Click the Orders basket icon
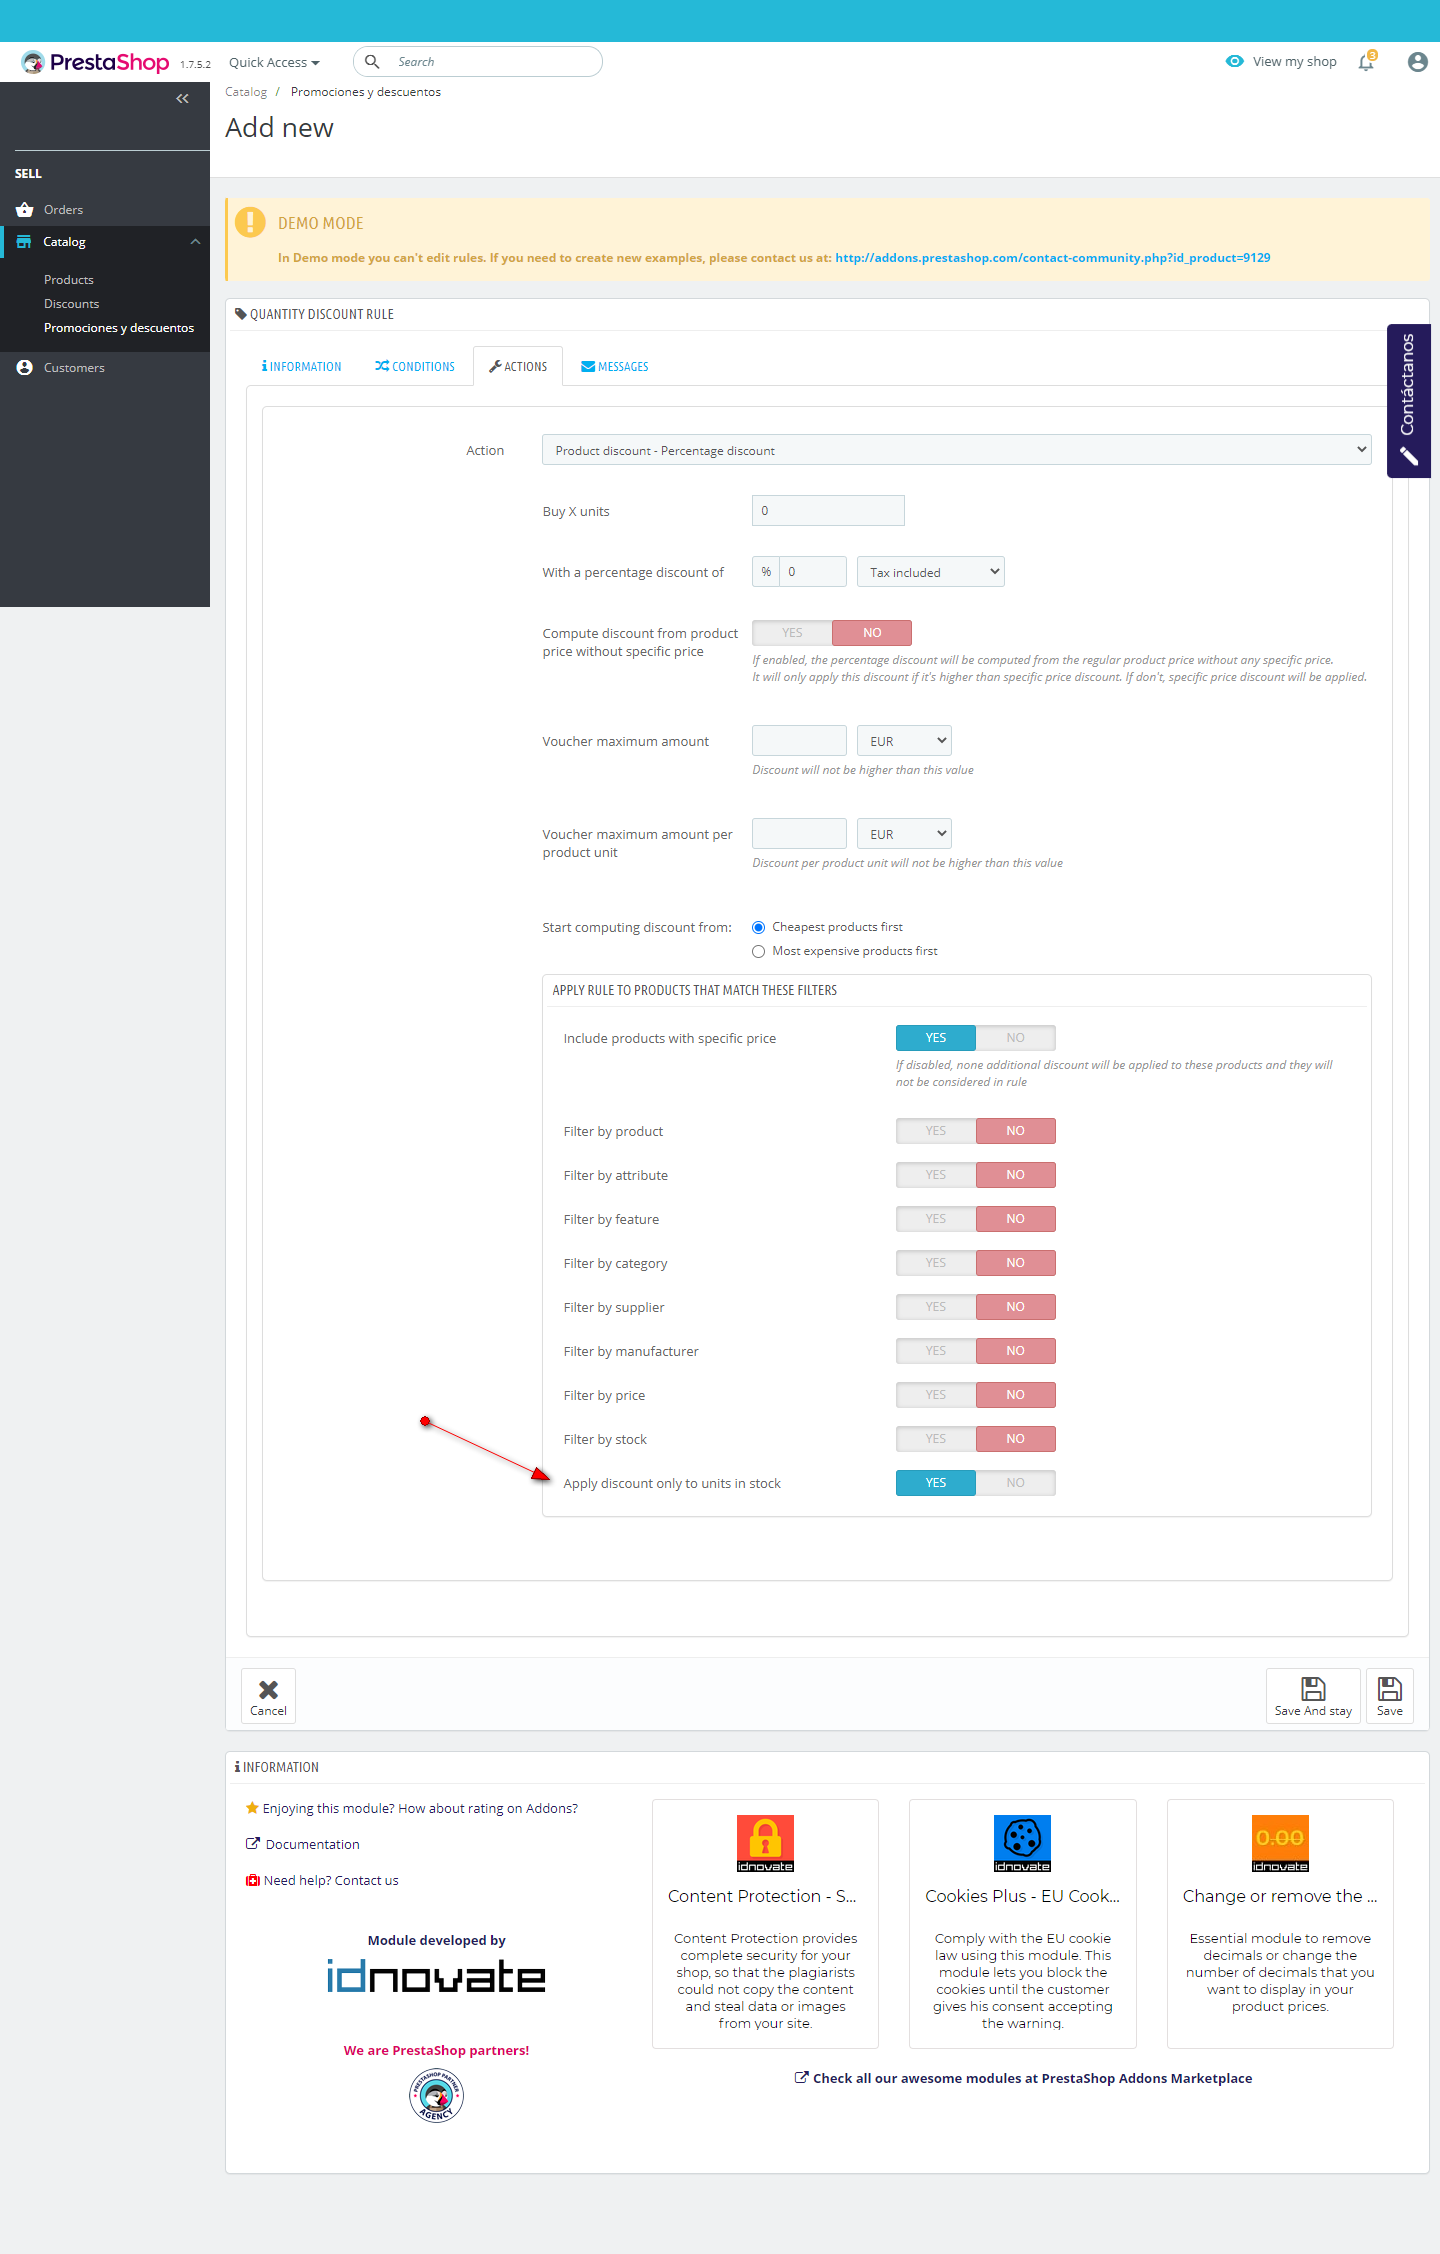The image size is (1440, 2254). (25, 210)
